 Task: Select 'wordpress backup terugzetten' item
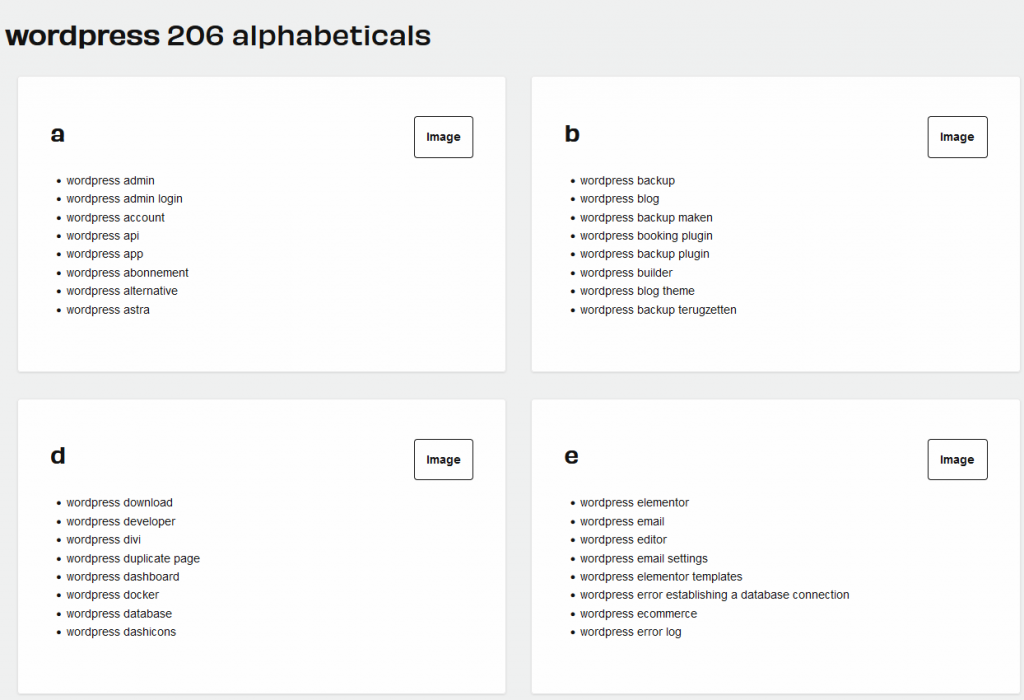pos(658,310)
